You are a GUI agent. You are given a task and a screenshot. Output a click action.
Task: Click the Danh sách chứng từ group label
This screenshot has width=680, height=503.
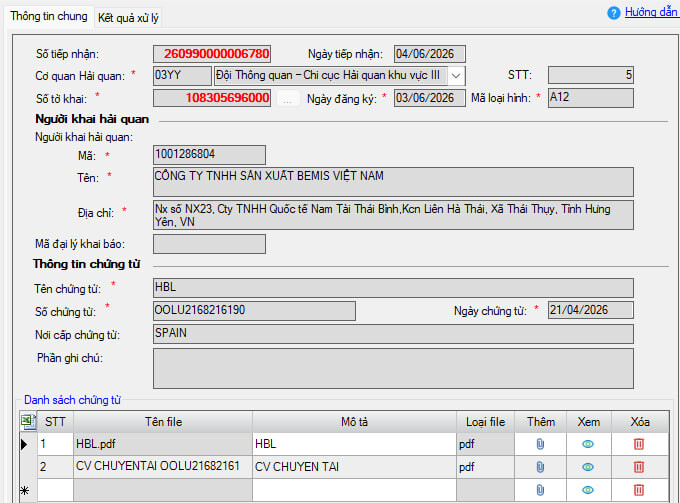72,400
